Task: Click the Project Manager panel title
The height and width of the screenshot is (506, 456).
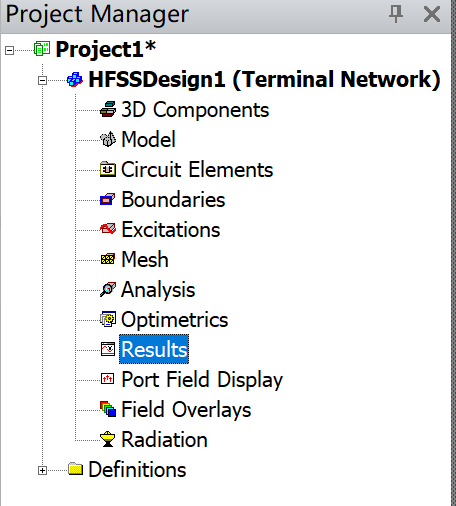Action: (97, 15)
